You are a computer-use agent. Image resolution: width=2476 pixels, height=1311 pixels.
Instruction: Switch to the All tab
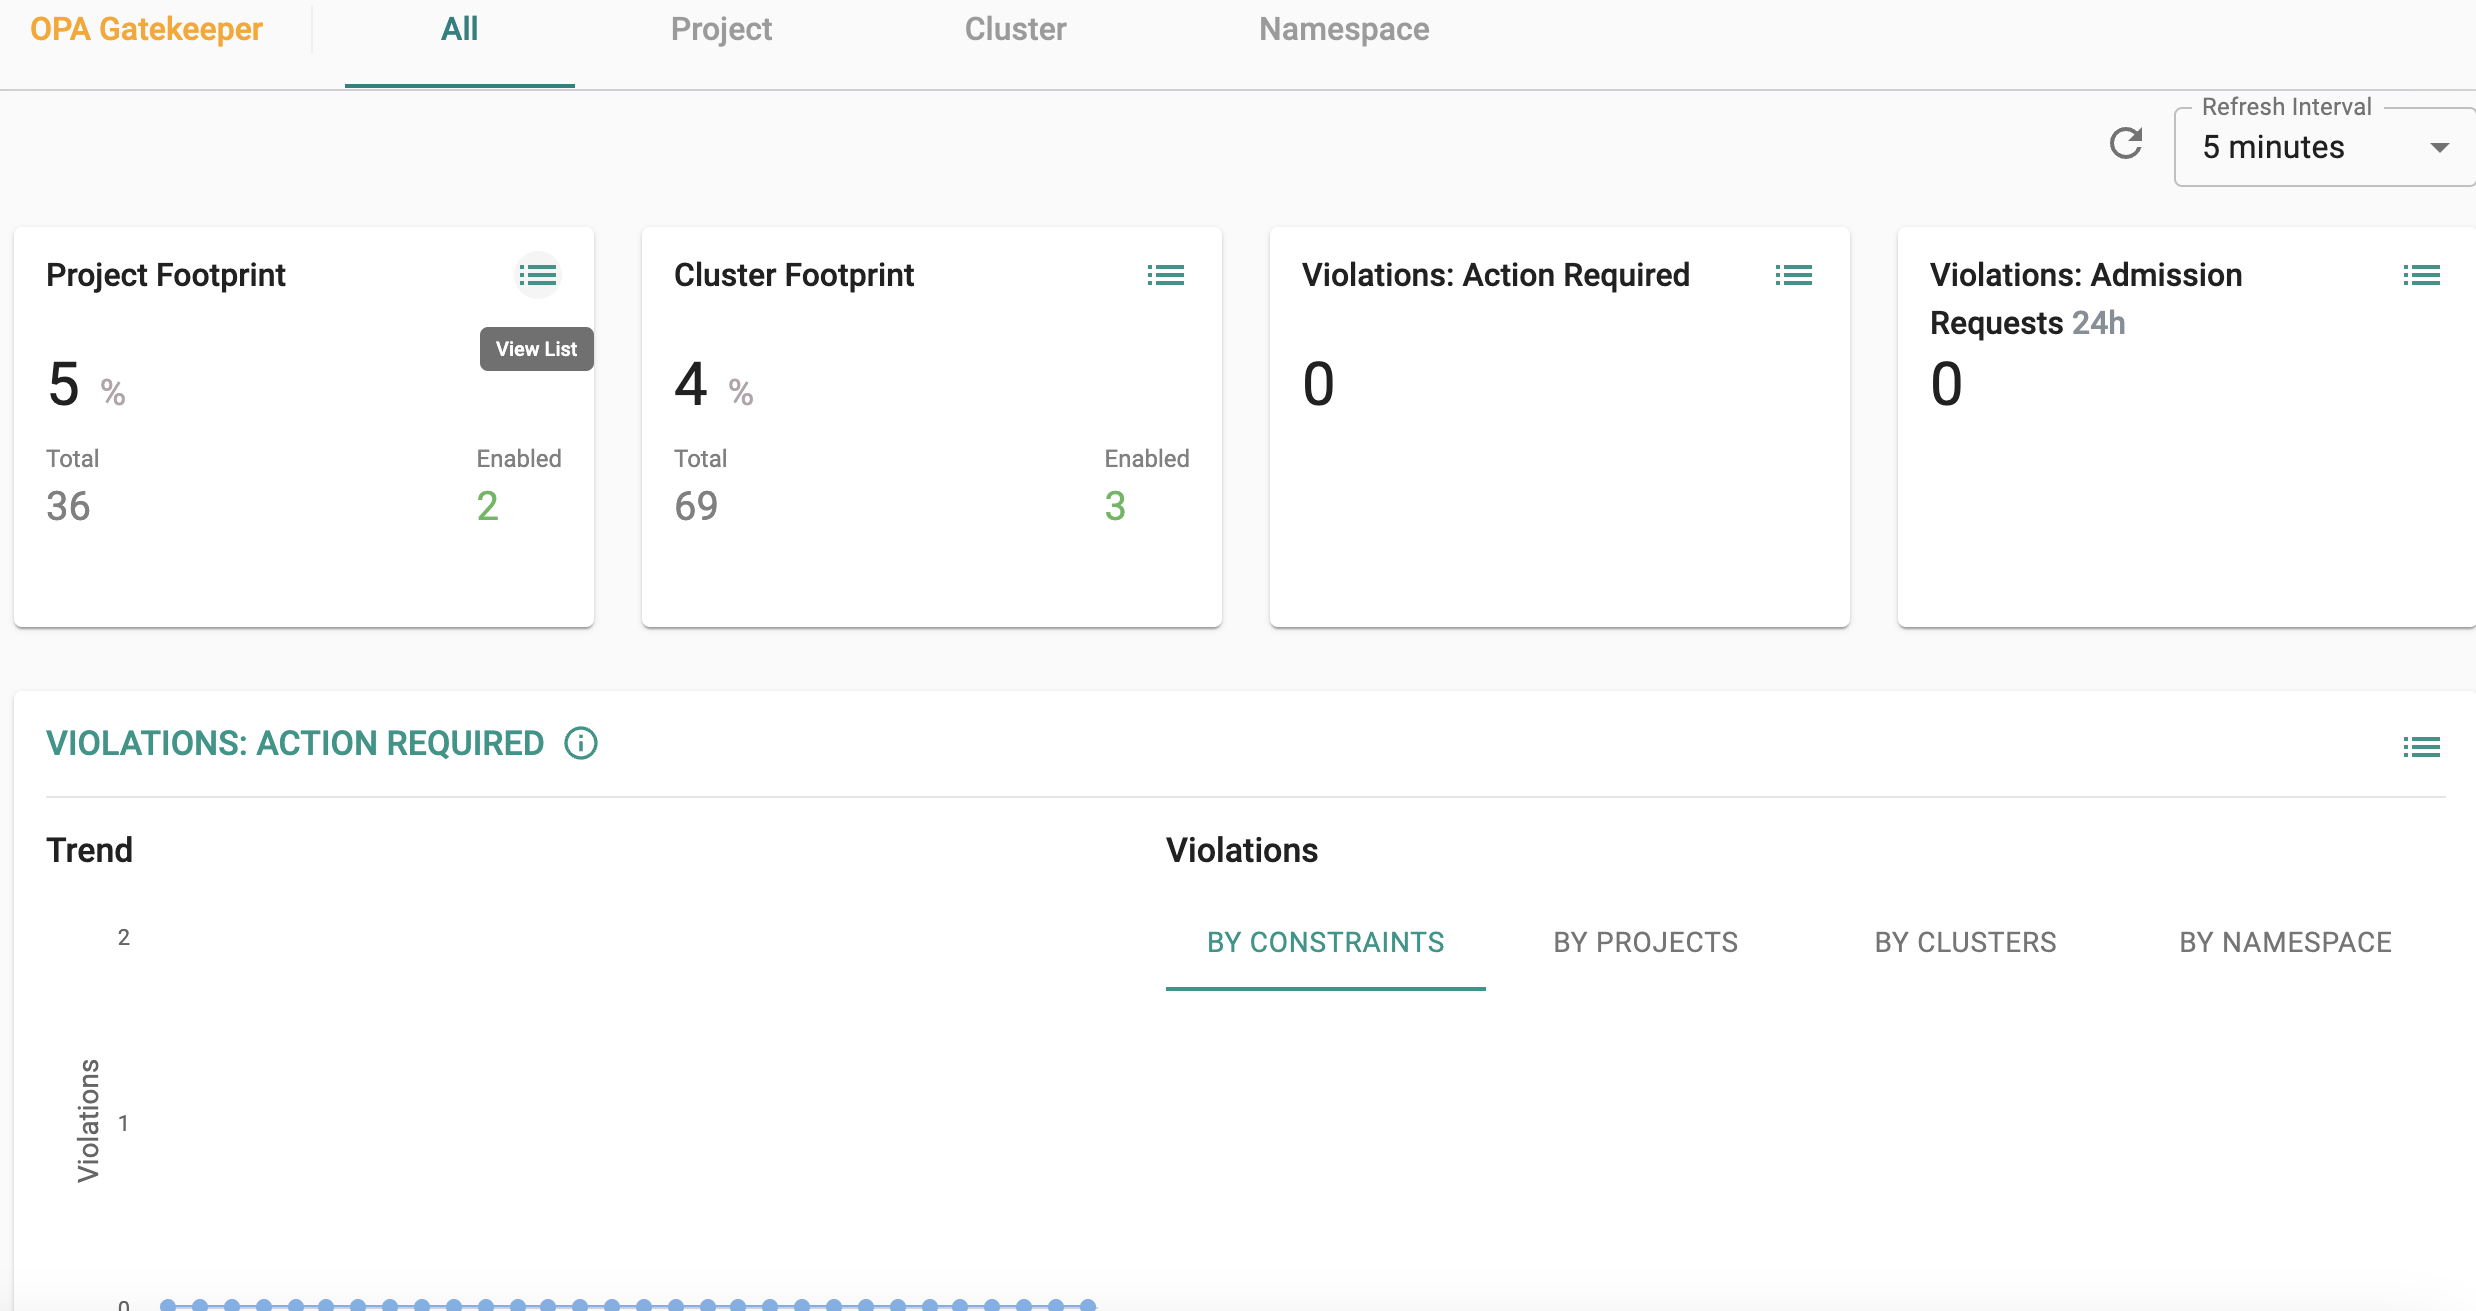coord(460,30)
